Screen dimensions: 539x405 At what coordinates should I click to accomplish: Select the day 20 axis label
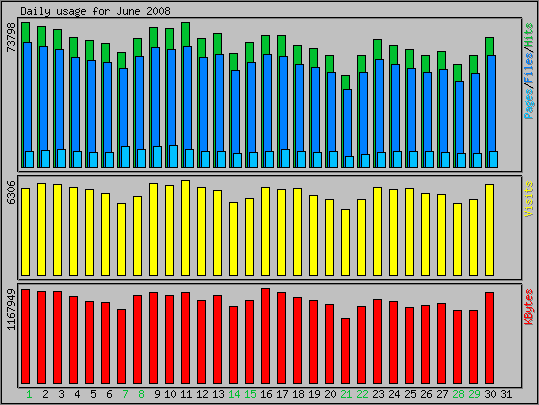[330, 394]
